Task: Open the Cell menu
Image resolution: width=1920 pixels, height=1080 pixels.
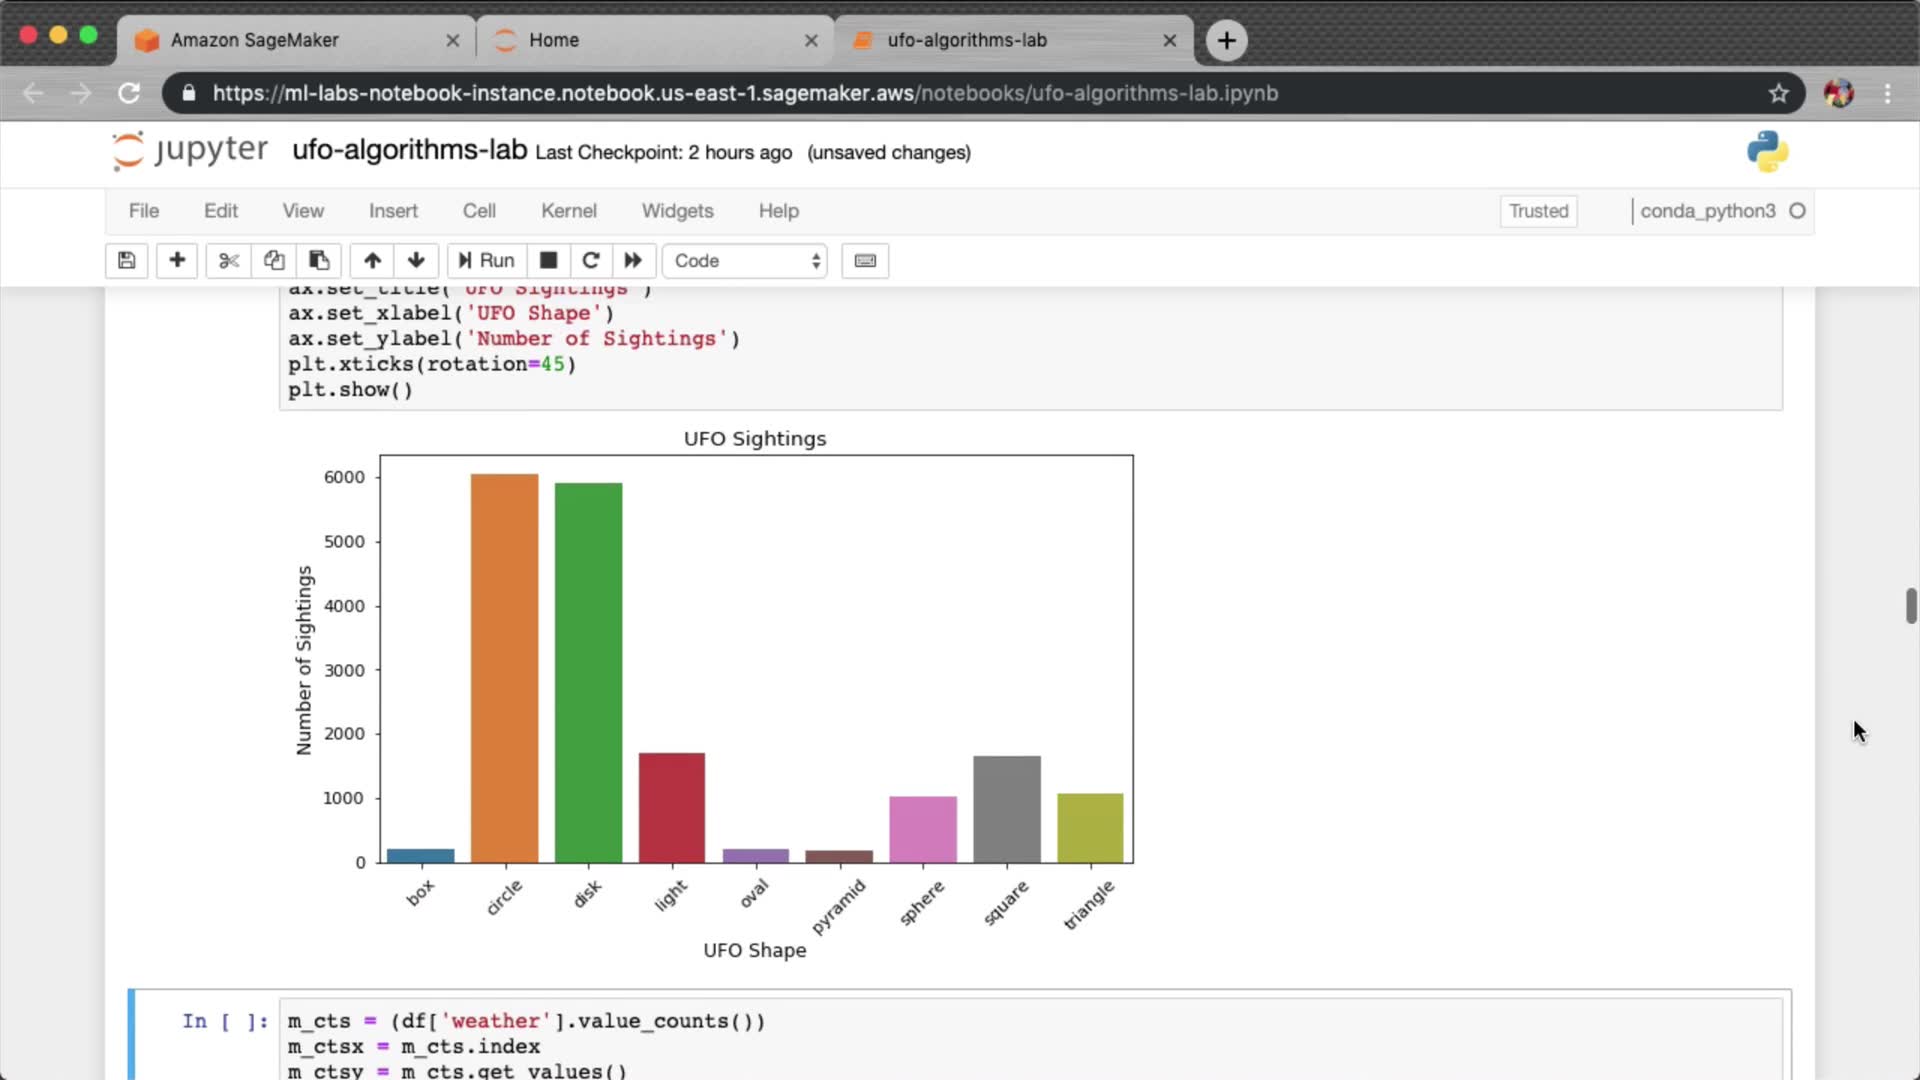Action: pyautogui.click(x=479, y=211)
